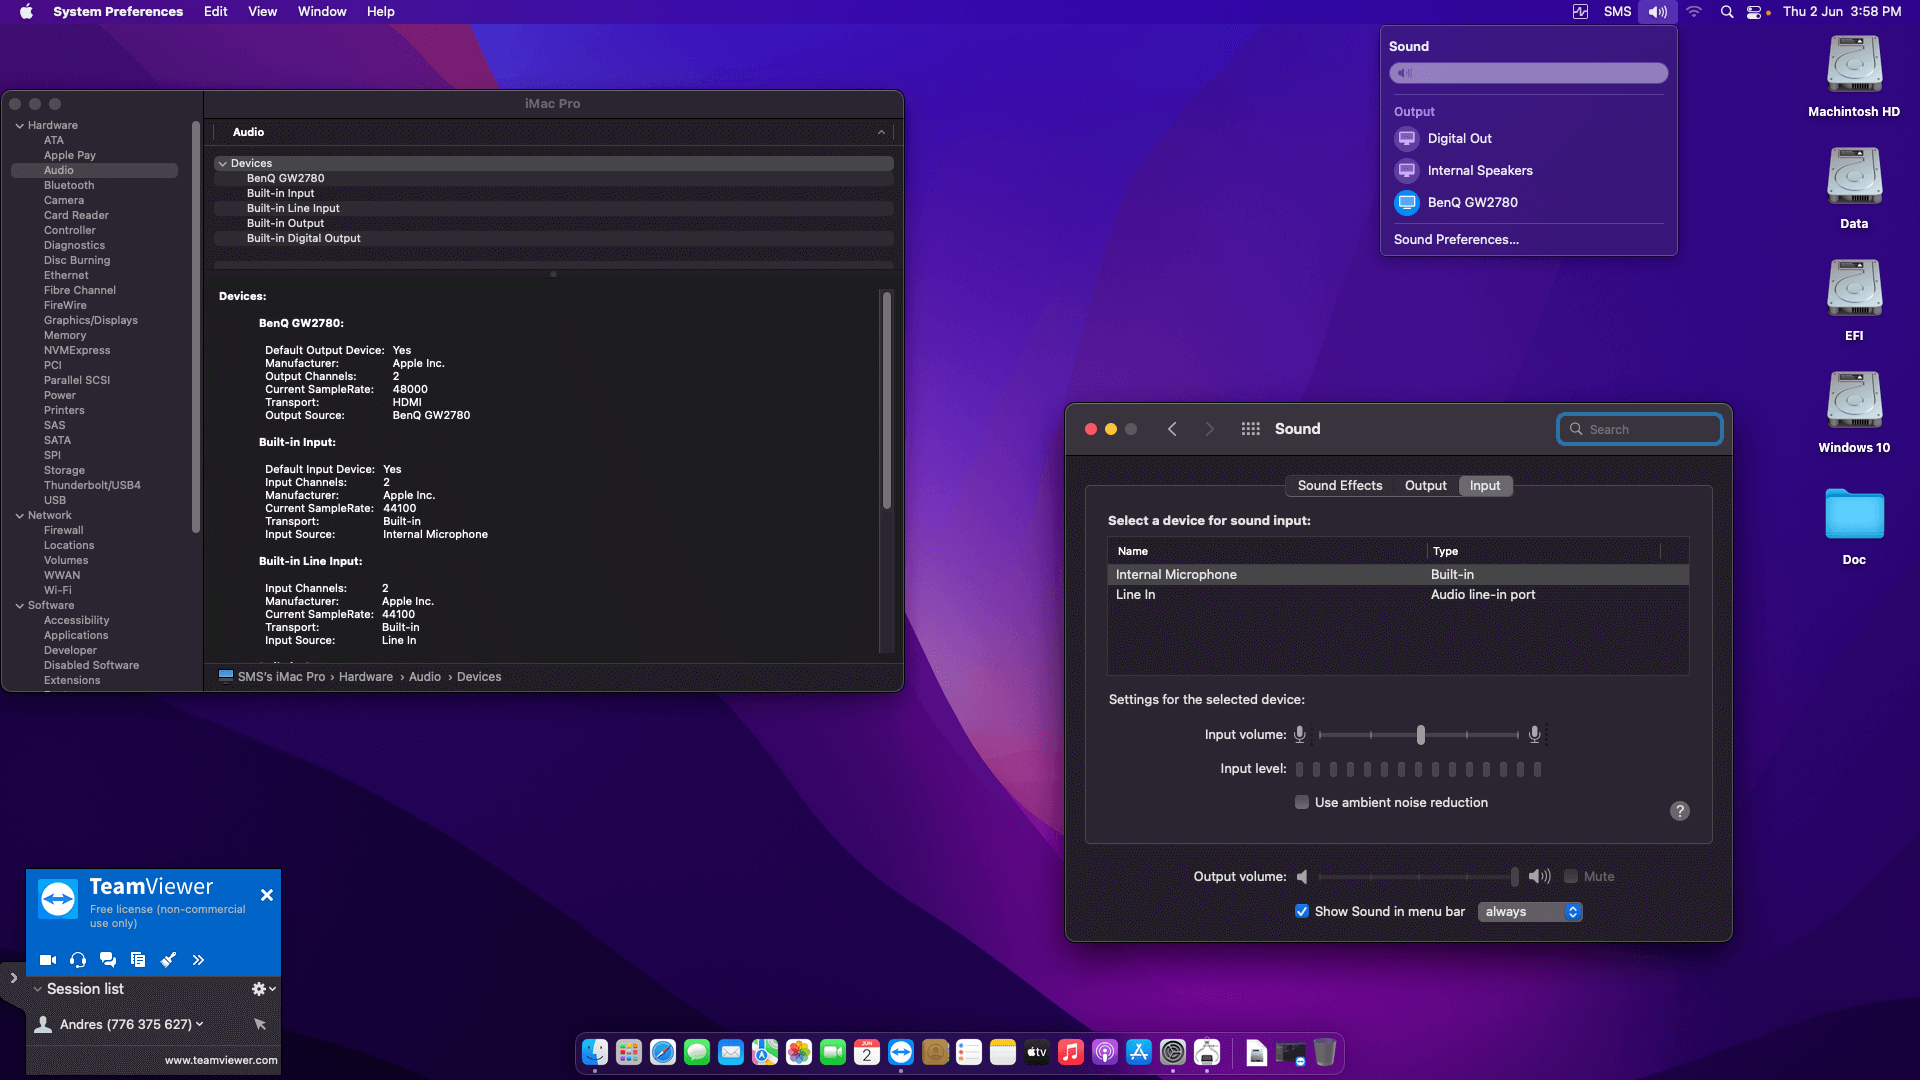Open Photos from the Dock
Screen dimensions: 1920x1080
pos(799,1052)
